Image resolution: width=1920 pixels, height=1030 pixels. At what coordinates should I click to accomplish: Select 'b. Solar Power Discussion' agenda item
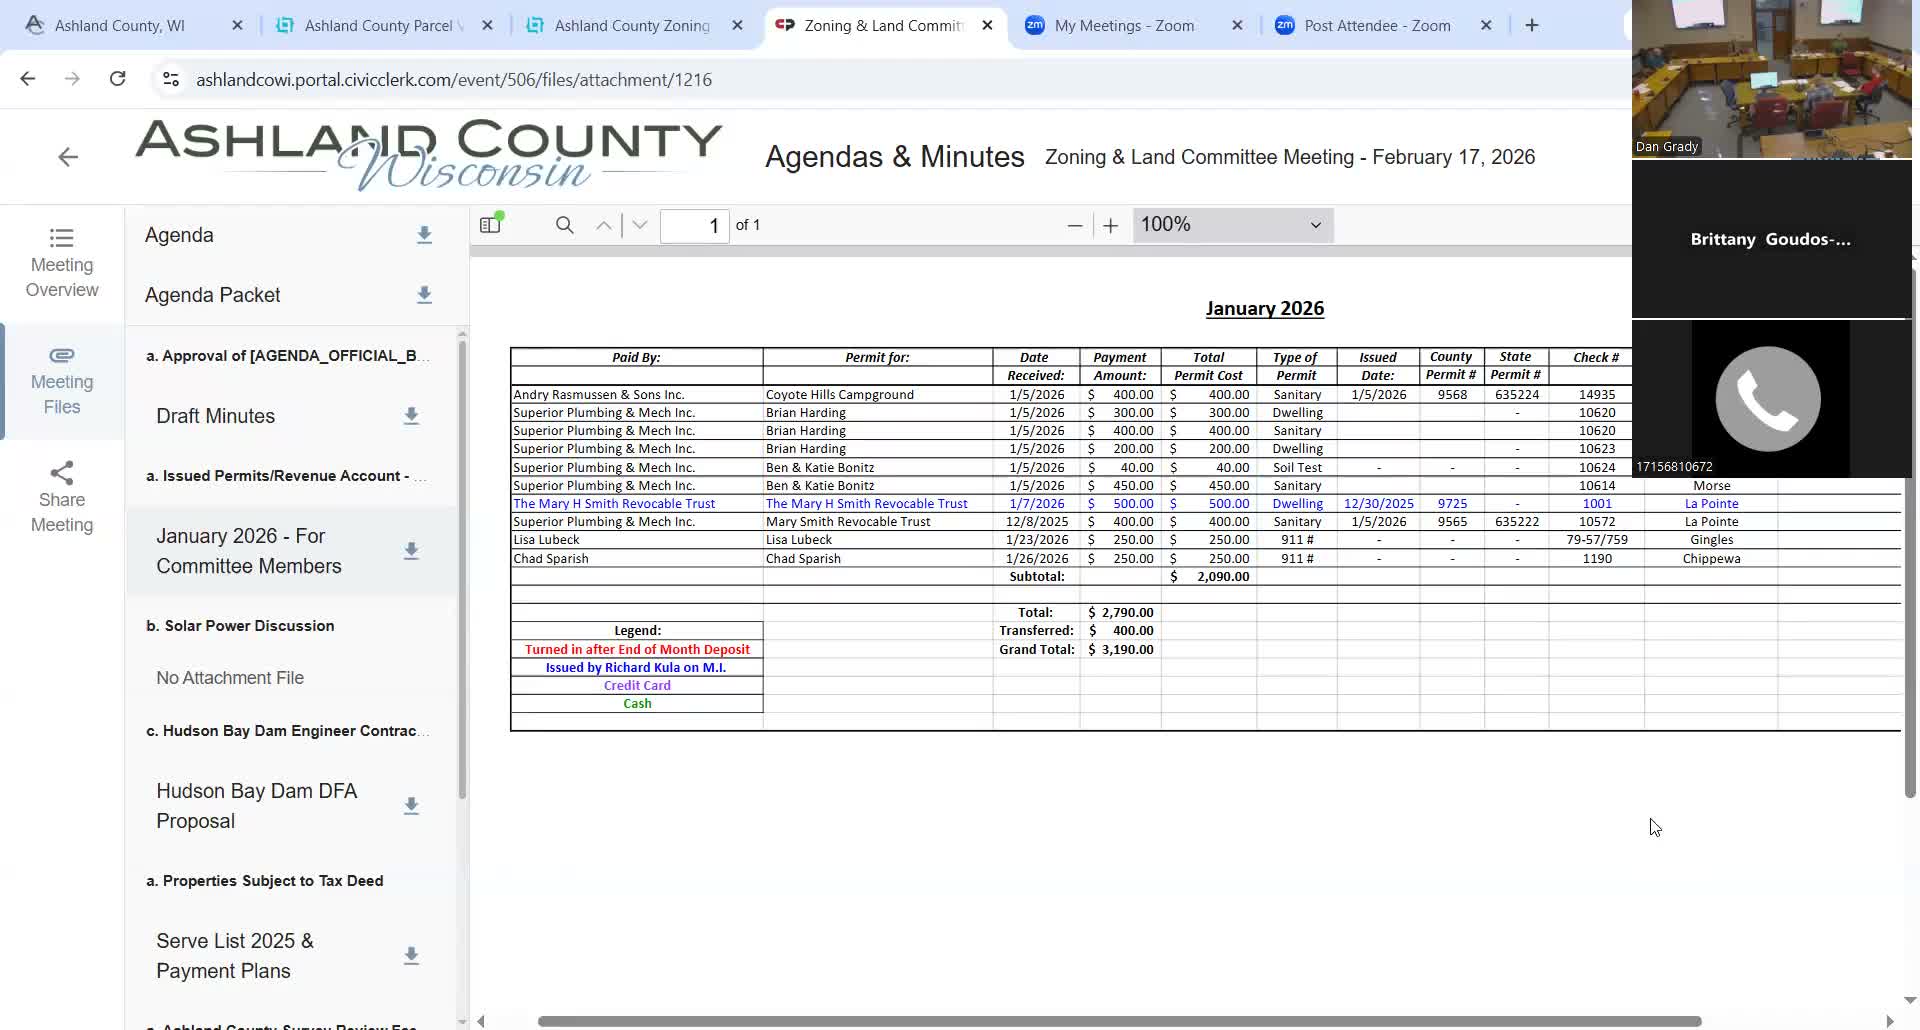[x=240, y=626]
